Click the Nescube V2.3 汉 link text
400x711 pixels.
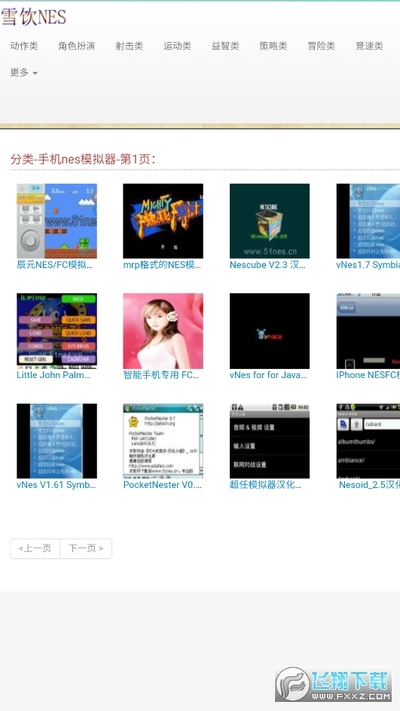coord(268,265)
